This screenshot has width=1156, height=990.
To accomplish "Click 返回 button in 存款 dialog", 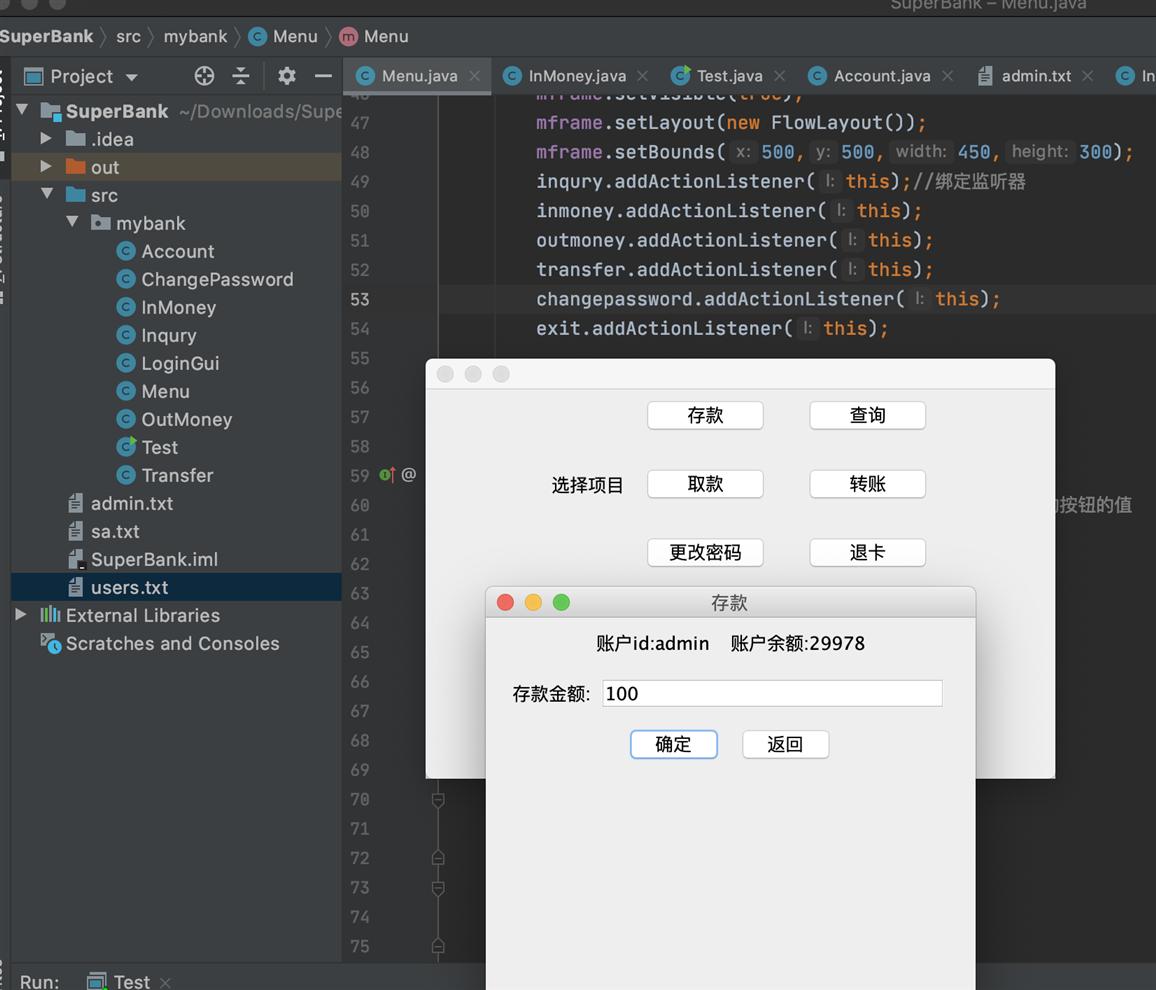I will 785,744.
